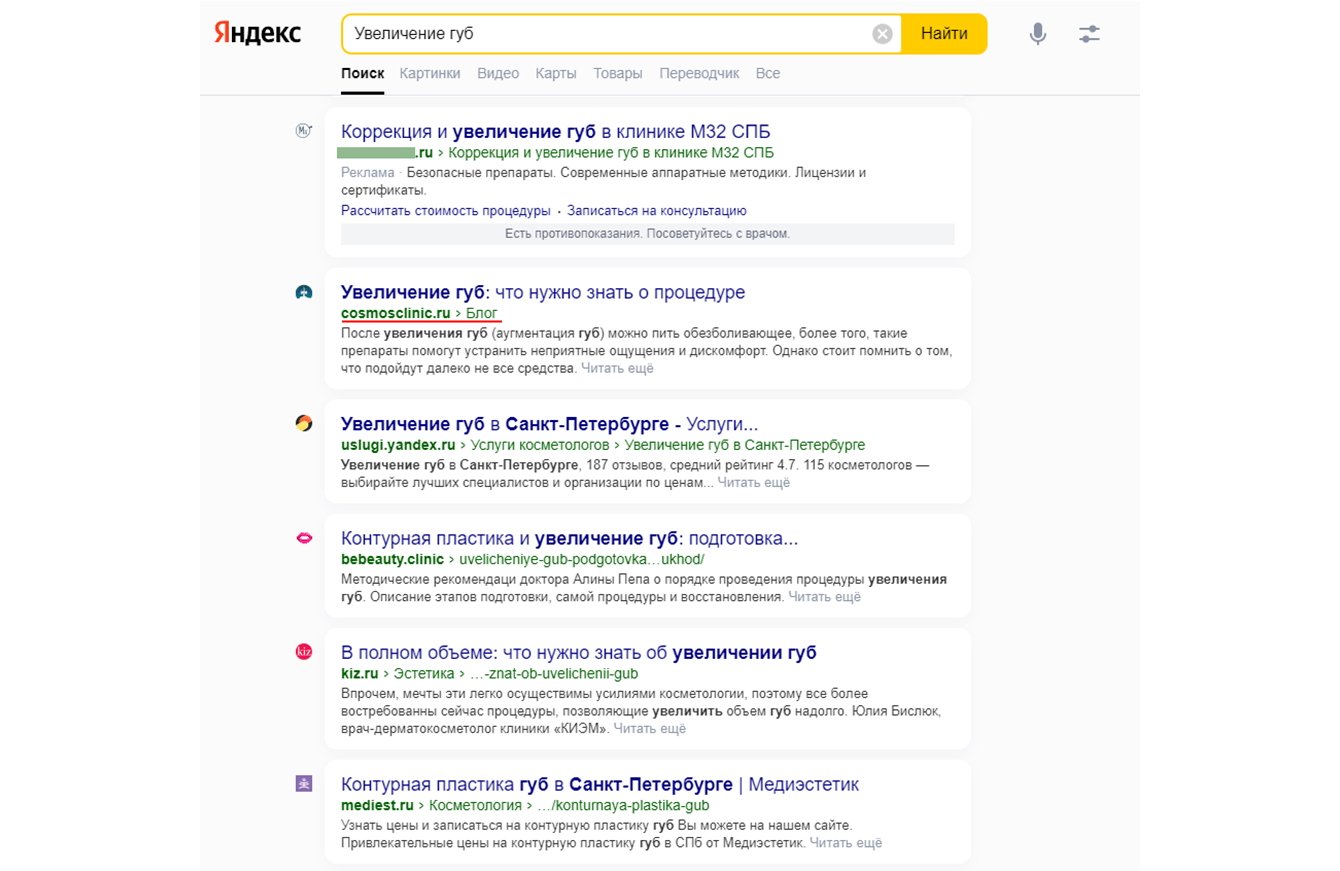Screen dimensions: 1340x871
Task: Click the mediest.ru favicon
Action: click(x=304, y=784)
